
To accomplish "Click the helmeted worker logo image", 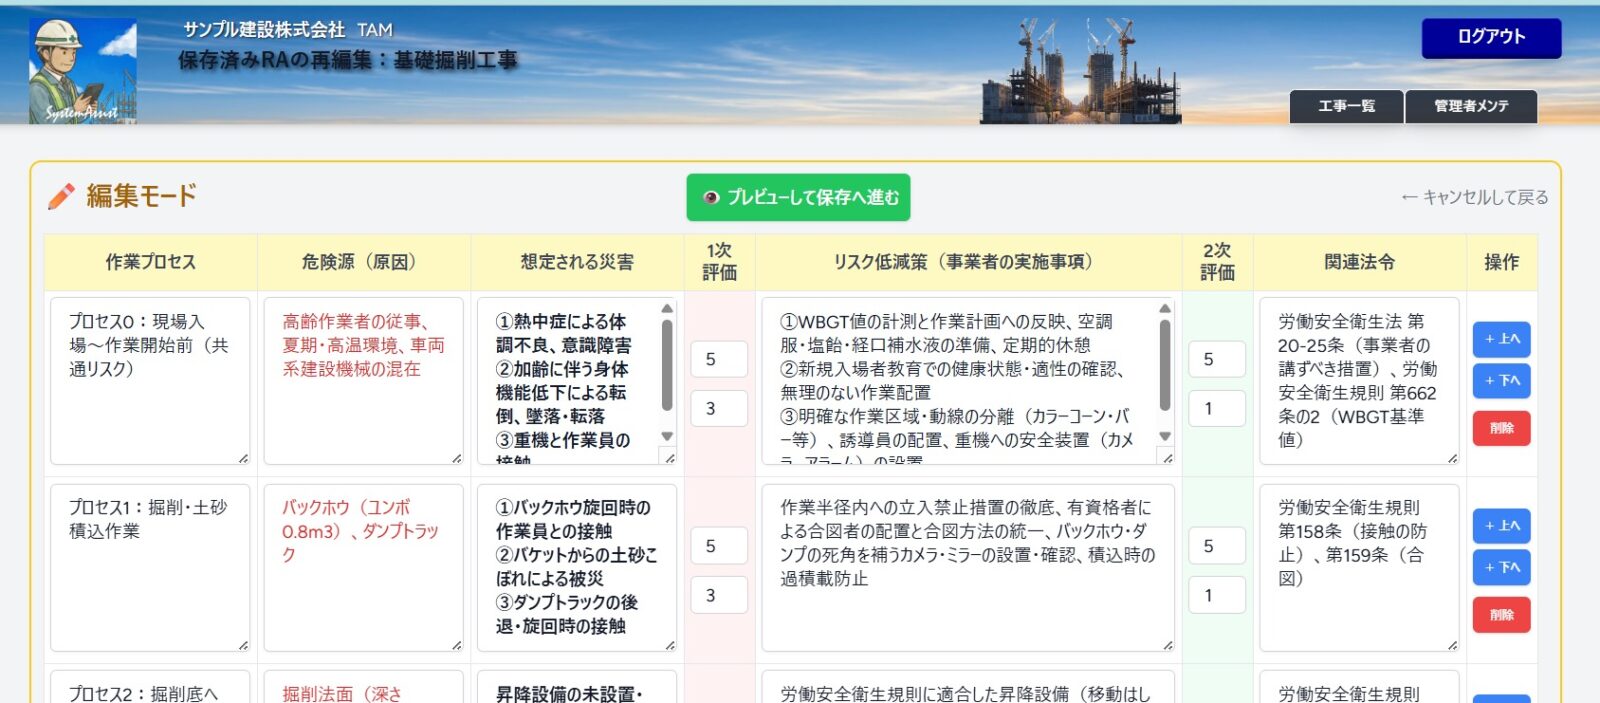I will pos(83,71).
